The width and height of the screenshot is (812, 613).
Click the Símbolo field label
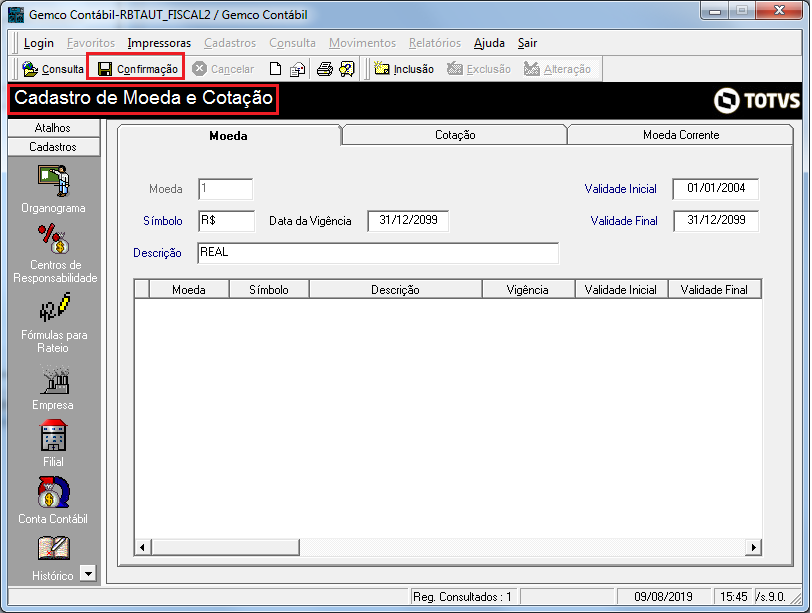pyautogui.click(x=163, y=221)
